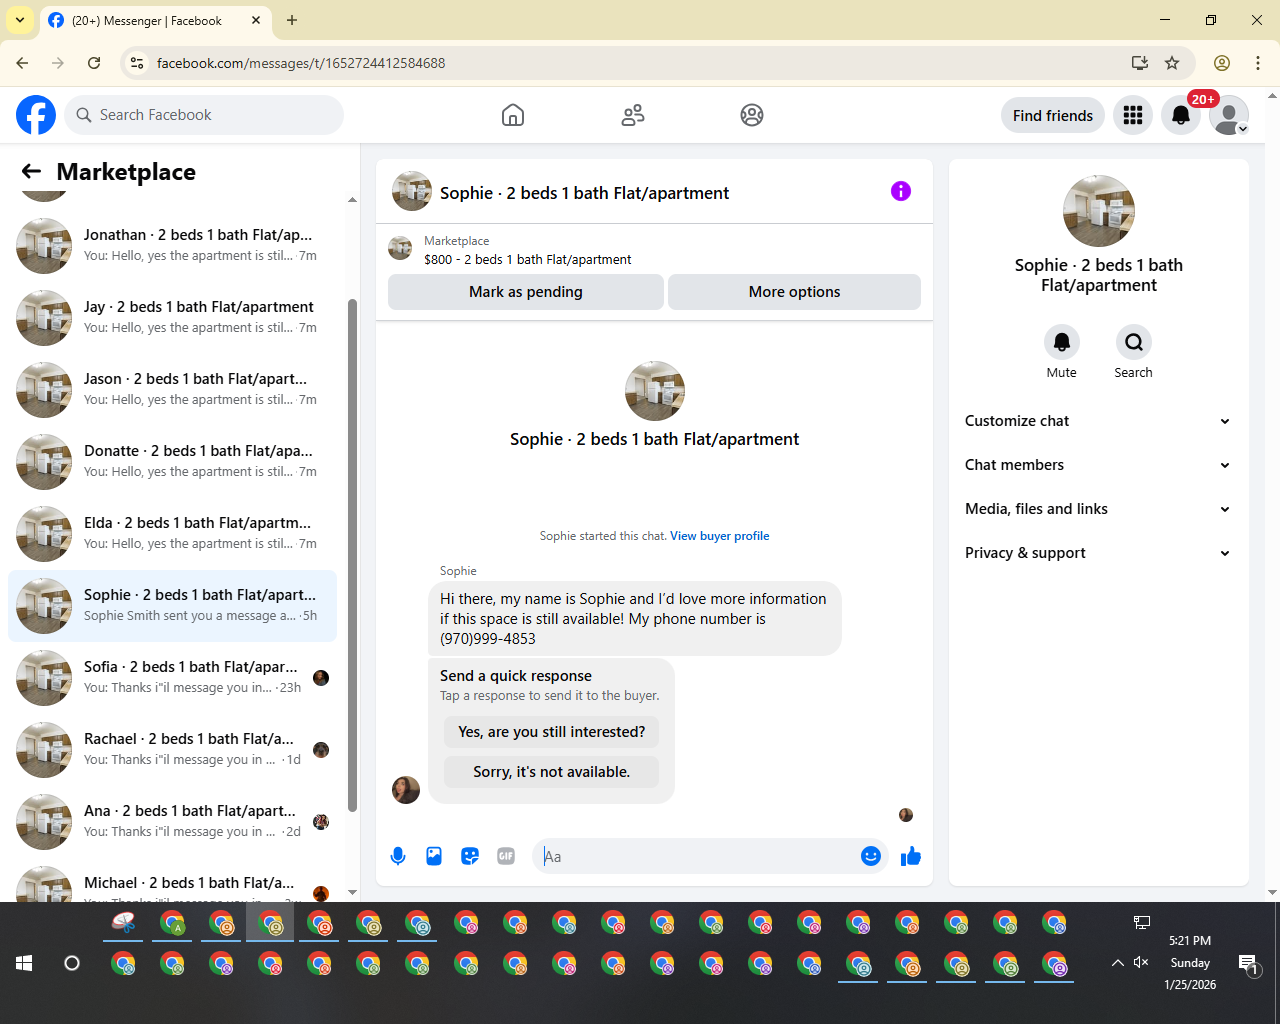Open Sofia's apartment conversation
Viewport: 1280px width, 1024px height.
172,678
